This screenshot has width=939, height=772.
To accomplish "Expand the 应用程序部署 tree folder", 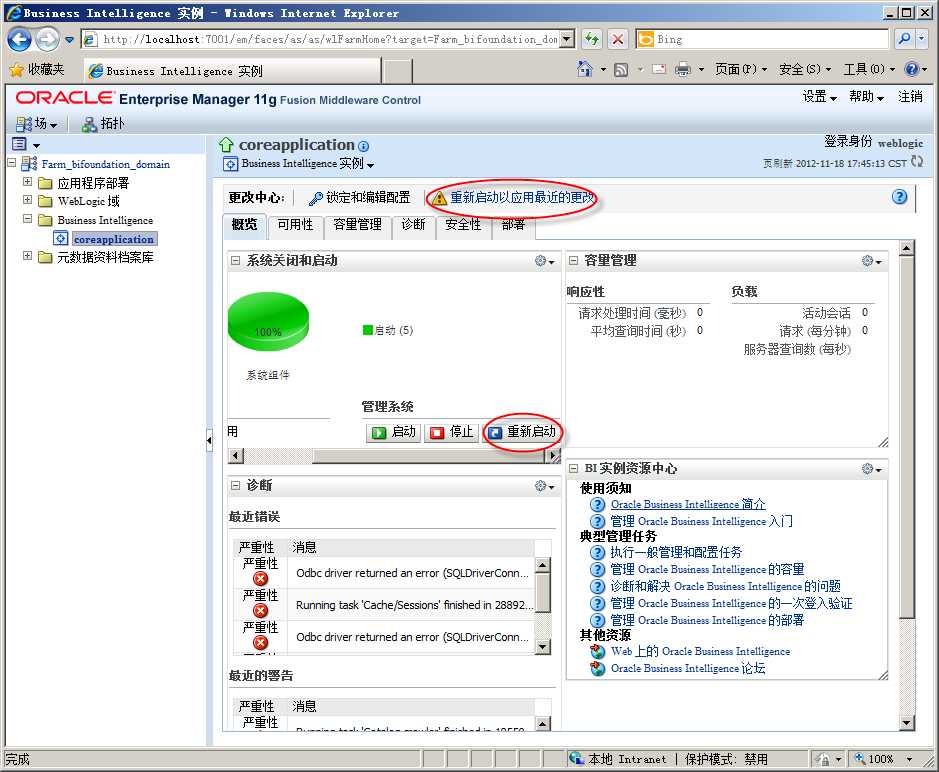I will pyautogui.click(x=28, y=181).
